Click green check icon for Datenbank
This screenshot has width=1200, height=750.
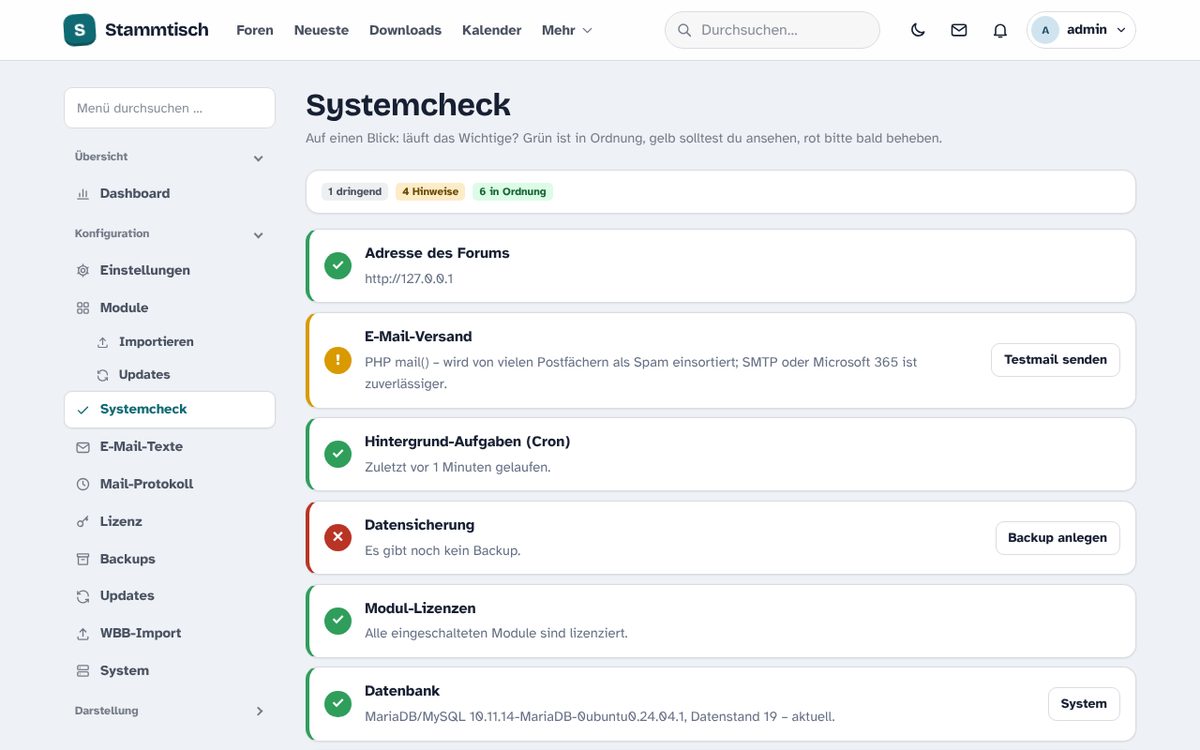(x=338, y=704)
